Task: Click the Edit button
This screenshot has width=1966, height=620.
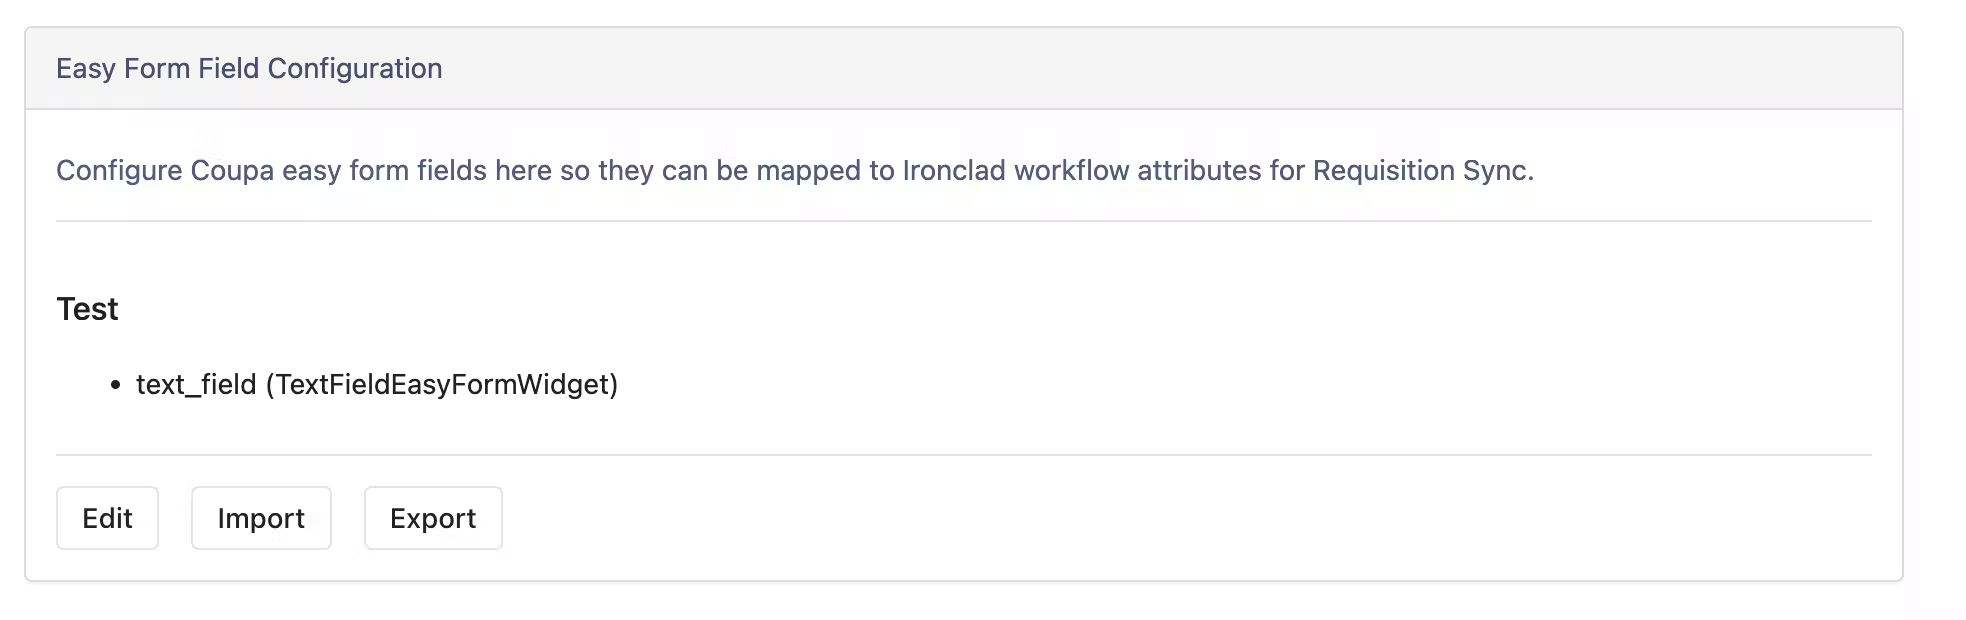Action: coord(107,518)
